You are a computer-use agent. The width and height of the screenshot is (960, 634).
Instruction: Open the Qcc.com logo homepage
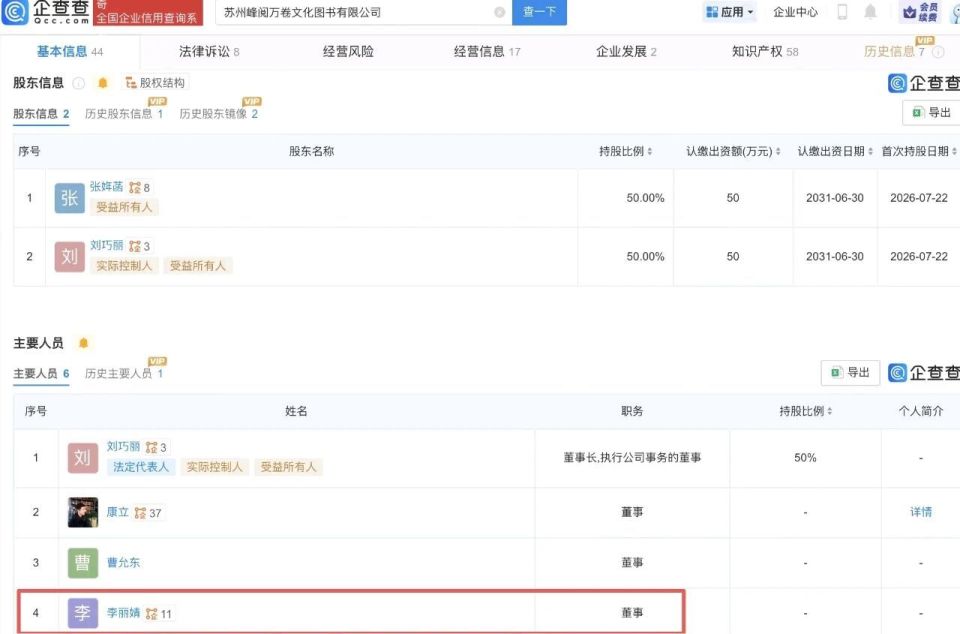[x=46, y=12]
